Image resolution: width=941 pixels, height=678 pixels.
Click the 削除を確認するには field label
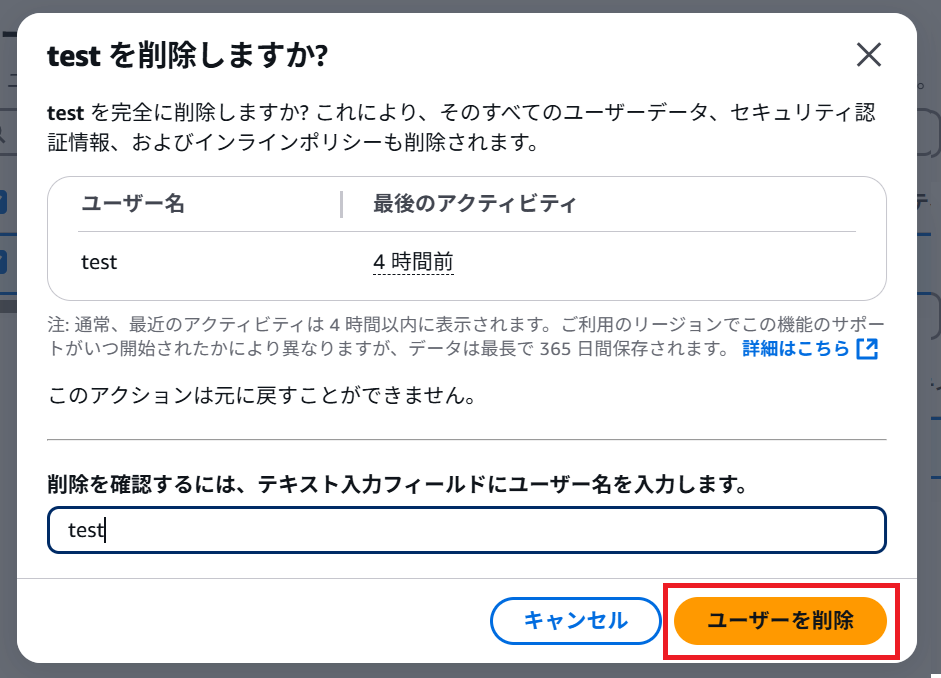[397, 485]
